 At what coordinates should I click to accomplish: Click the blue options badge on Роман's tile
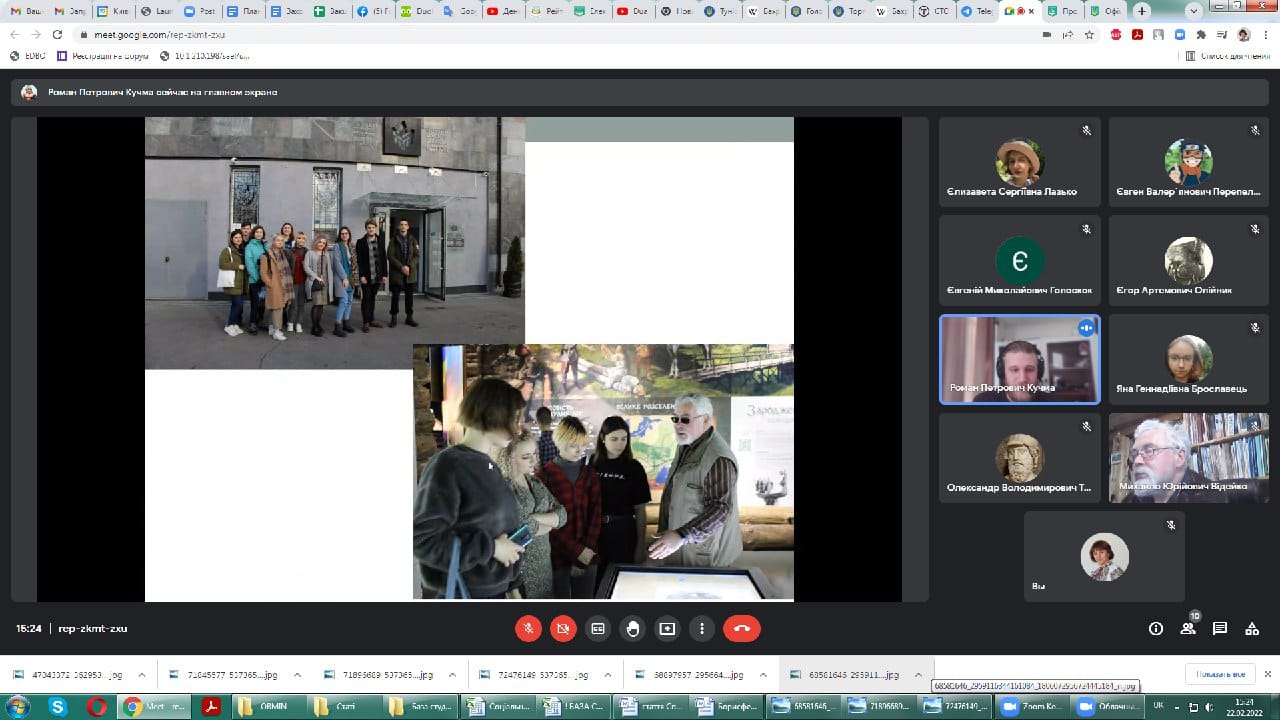tap(1085, 328)
